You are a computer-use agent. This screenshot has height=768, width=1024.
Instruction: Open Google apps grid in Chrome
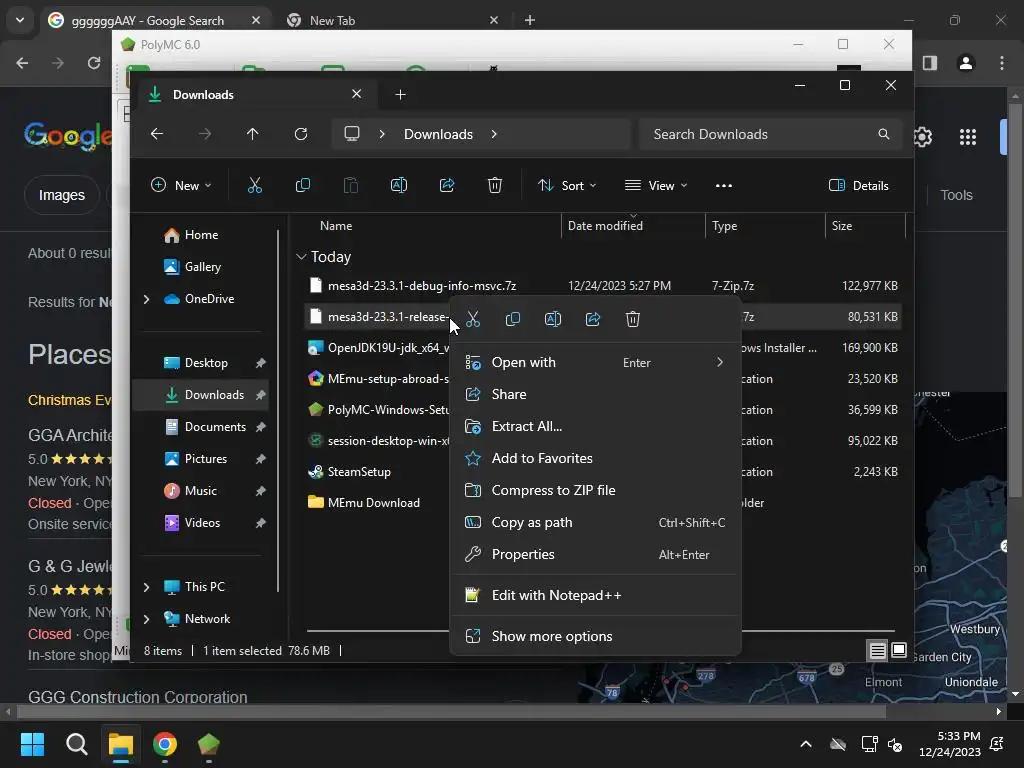point(968,136)
